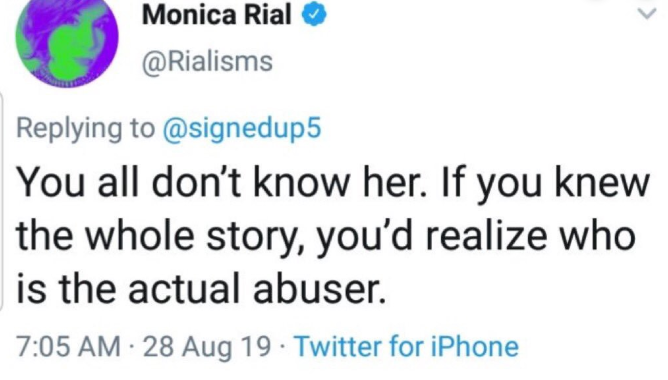Viewport: 668px width, 380px height.
Task: Click the blue verified badge
Action: coord(314,15)
